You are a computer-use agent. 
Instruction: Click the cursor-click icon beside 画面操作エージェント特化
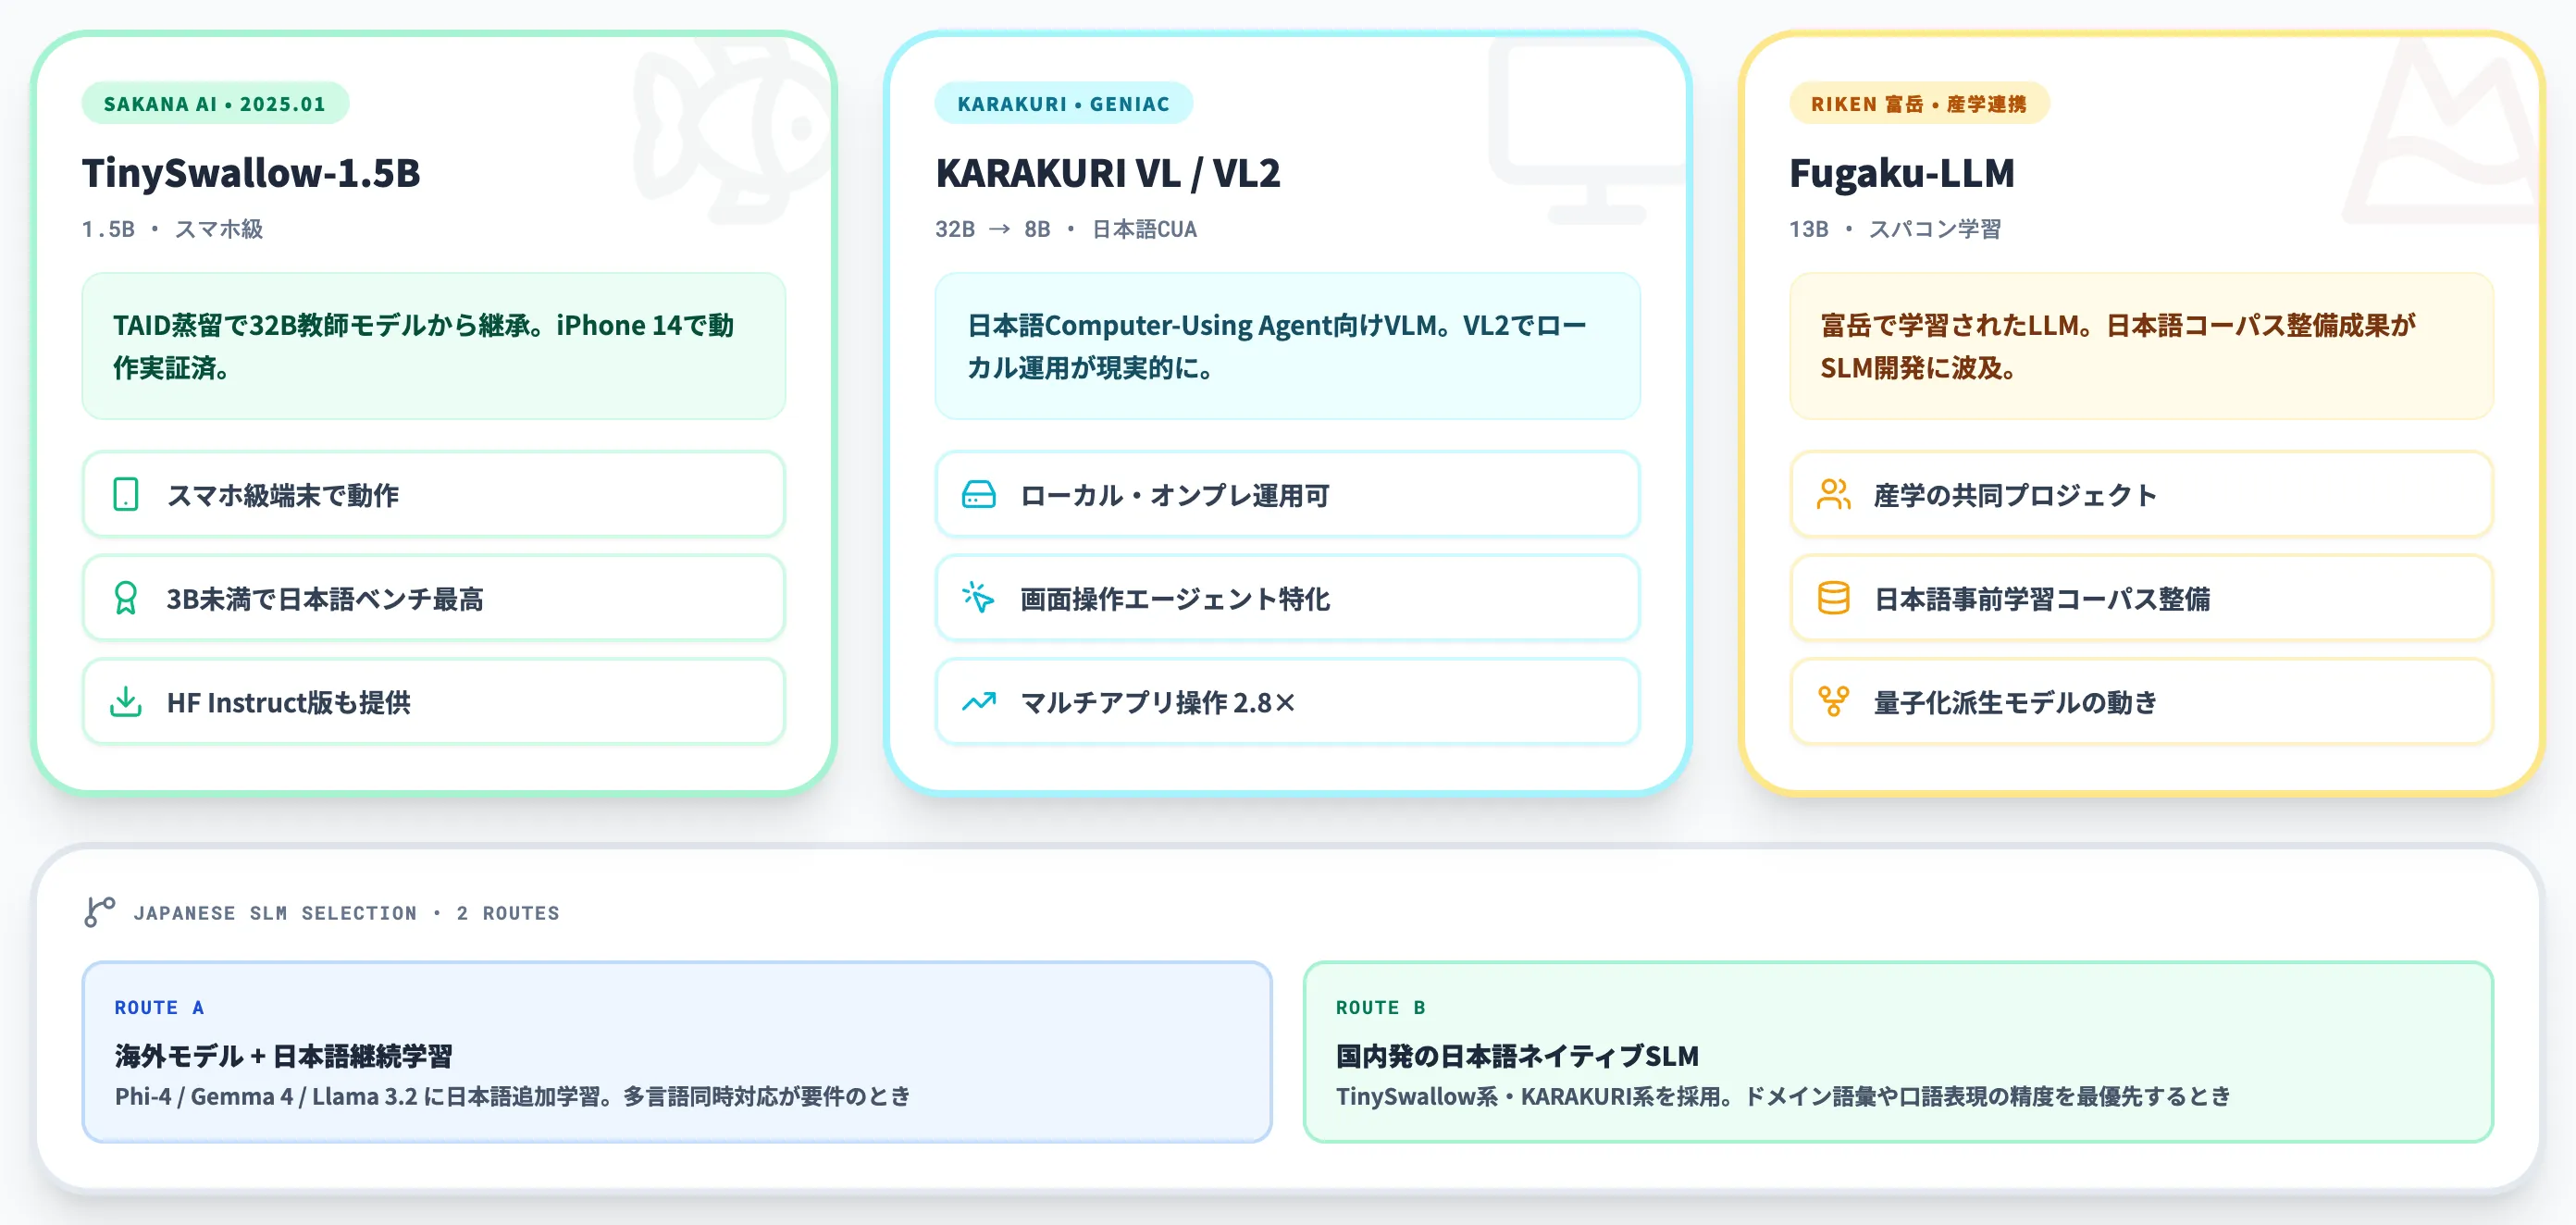tap(978, 598)
